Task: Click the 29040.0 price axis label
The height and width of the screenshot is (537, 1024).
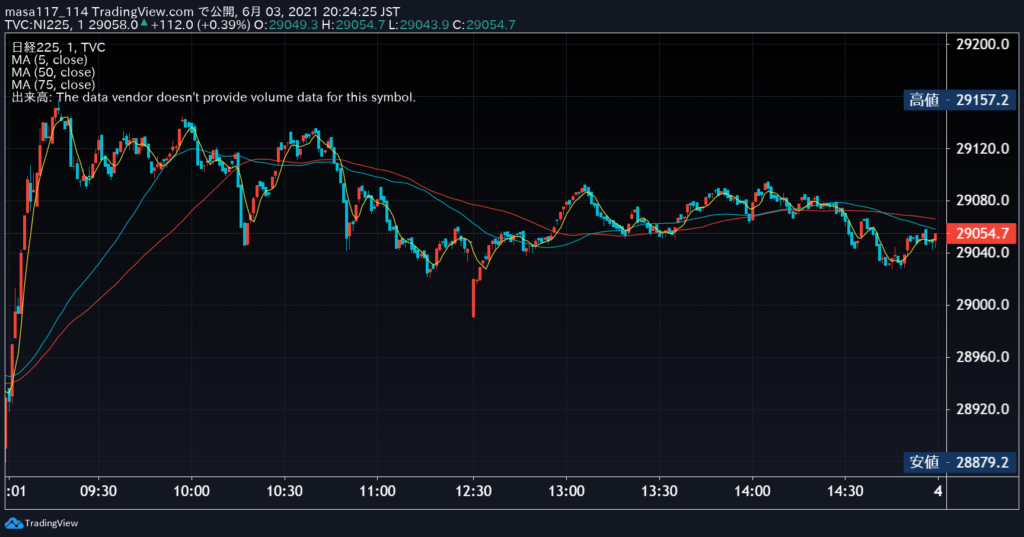Action: pyautogui.click(x=982, y=252)
